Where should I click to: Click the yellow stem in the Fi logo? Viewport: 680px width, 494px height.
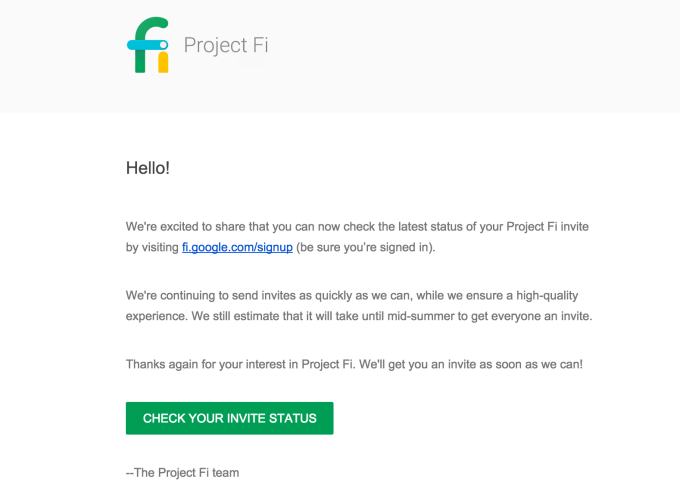163,63
